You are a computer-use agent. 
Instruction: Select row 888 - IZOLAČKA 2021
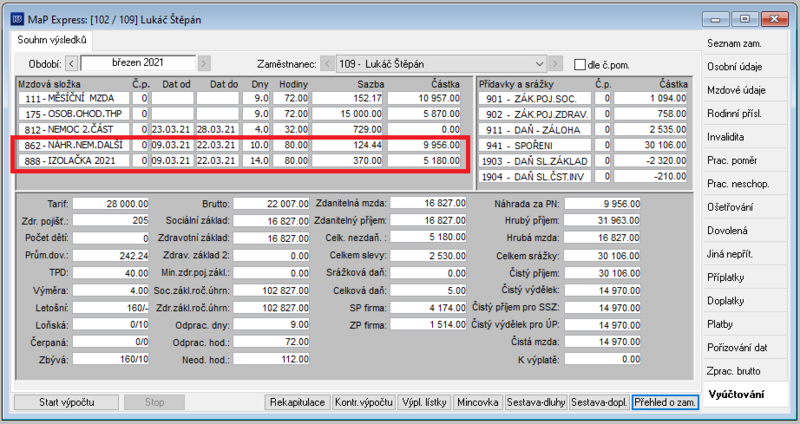[x=239, y=161]
